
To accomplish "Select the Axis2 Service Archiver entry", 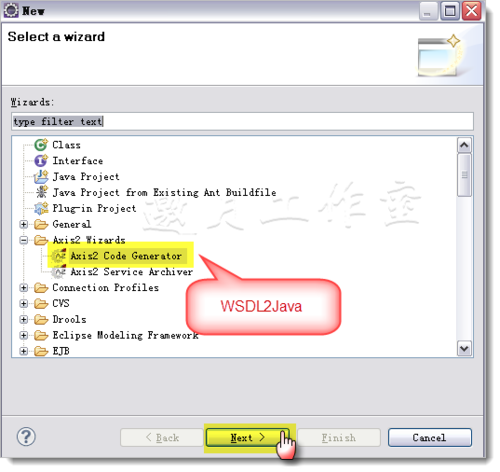I will [x=131, y=272].
